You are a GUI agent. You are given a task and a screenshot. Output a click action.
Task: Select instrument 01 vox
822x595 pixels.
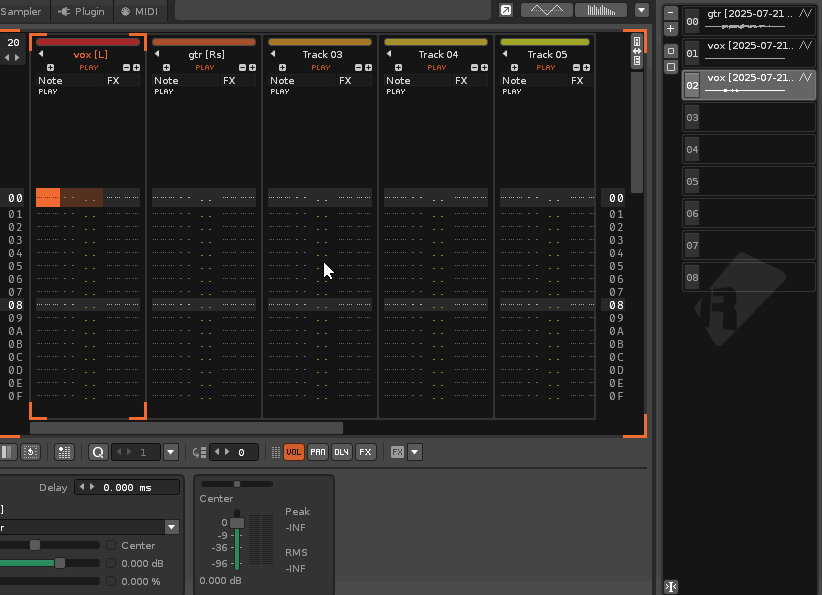749,53
